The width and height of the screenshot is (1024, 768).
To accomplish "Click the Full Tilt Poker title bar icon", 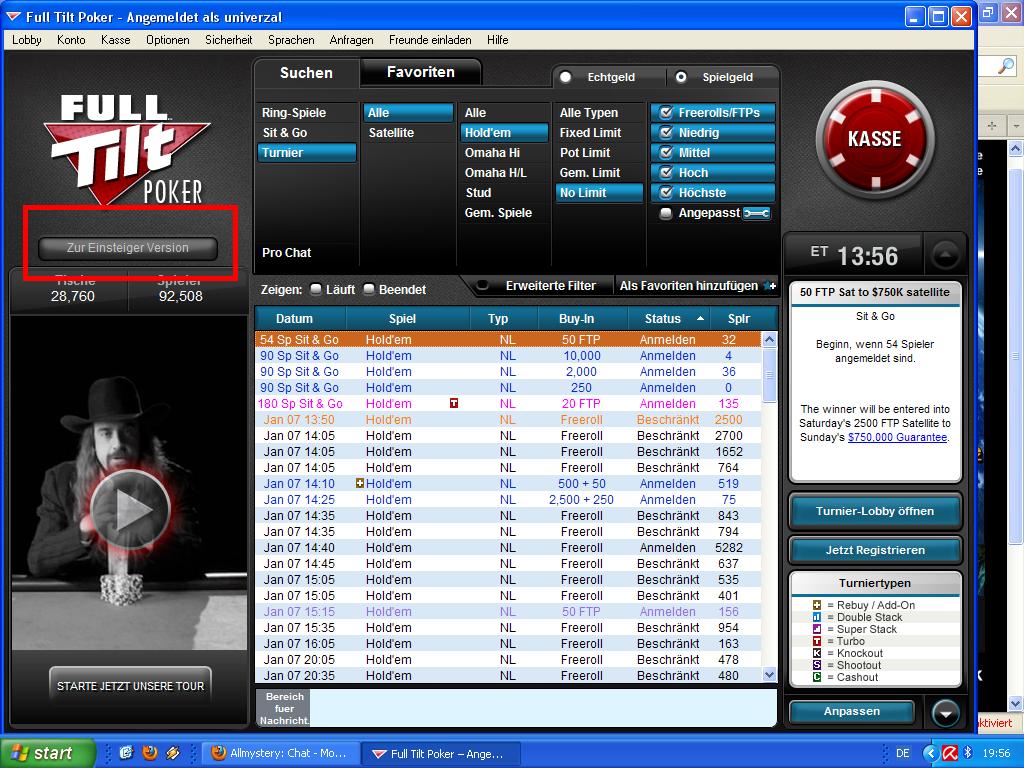I will coord(12,16).
